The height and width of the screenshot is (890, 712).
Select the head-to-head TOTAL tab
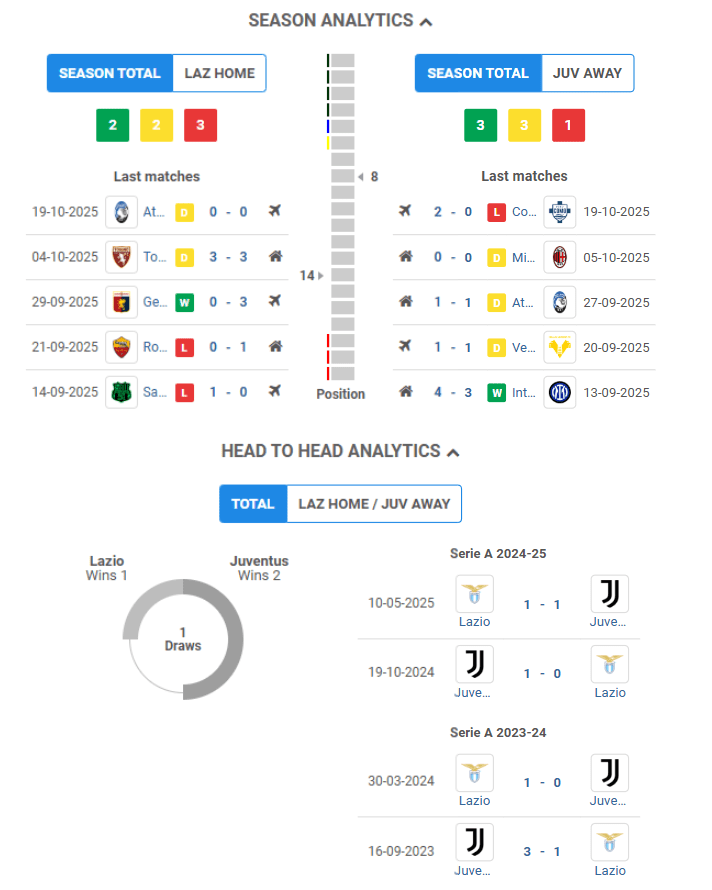(x=253, y=504)
